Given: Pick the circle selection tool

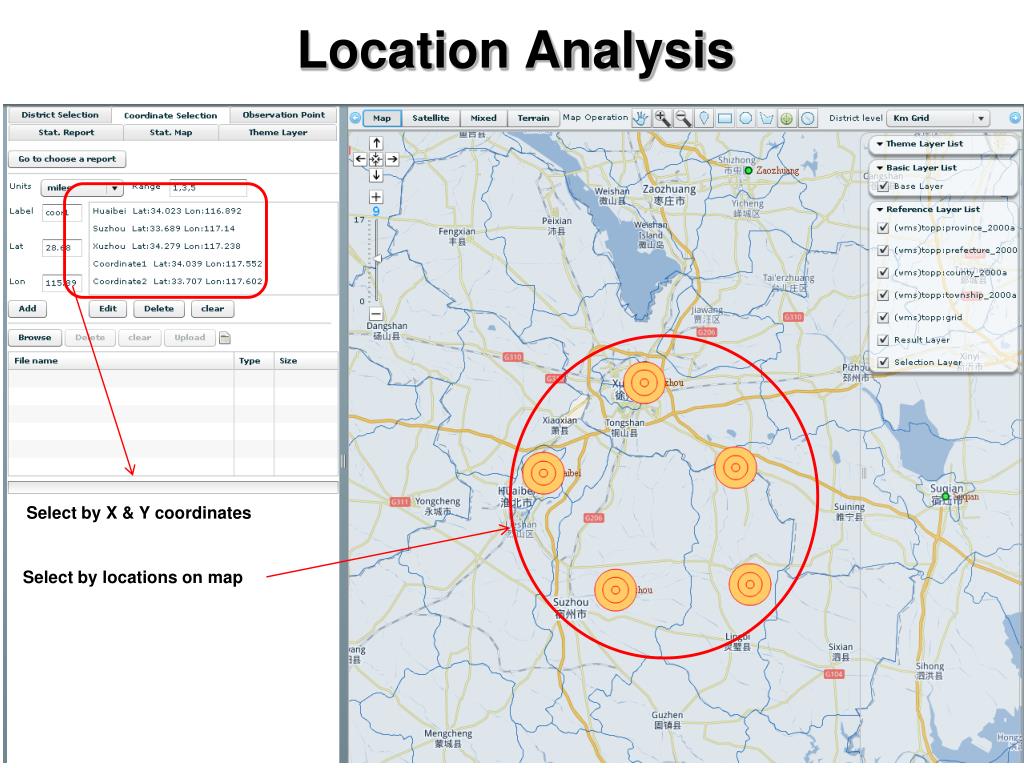Looking at the screenshot, I should pyautogui.click(x=746, y=118).
